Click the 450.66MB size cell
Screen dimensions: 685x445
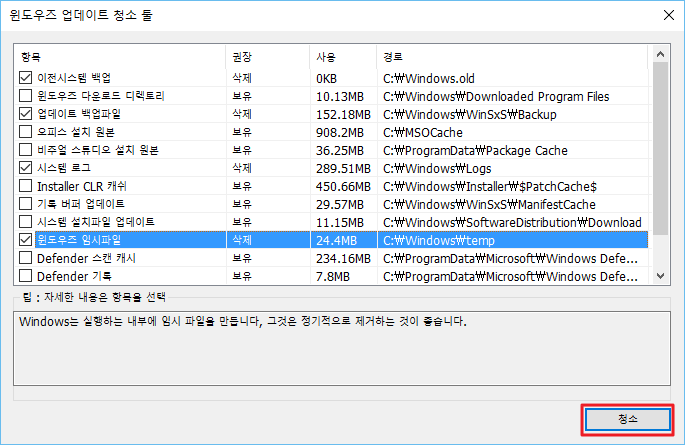tap(343, 186)
